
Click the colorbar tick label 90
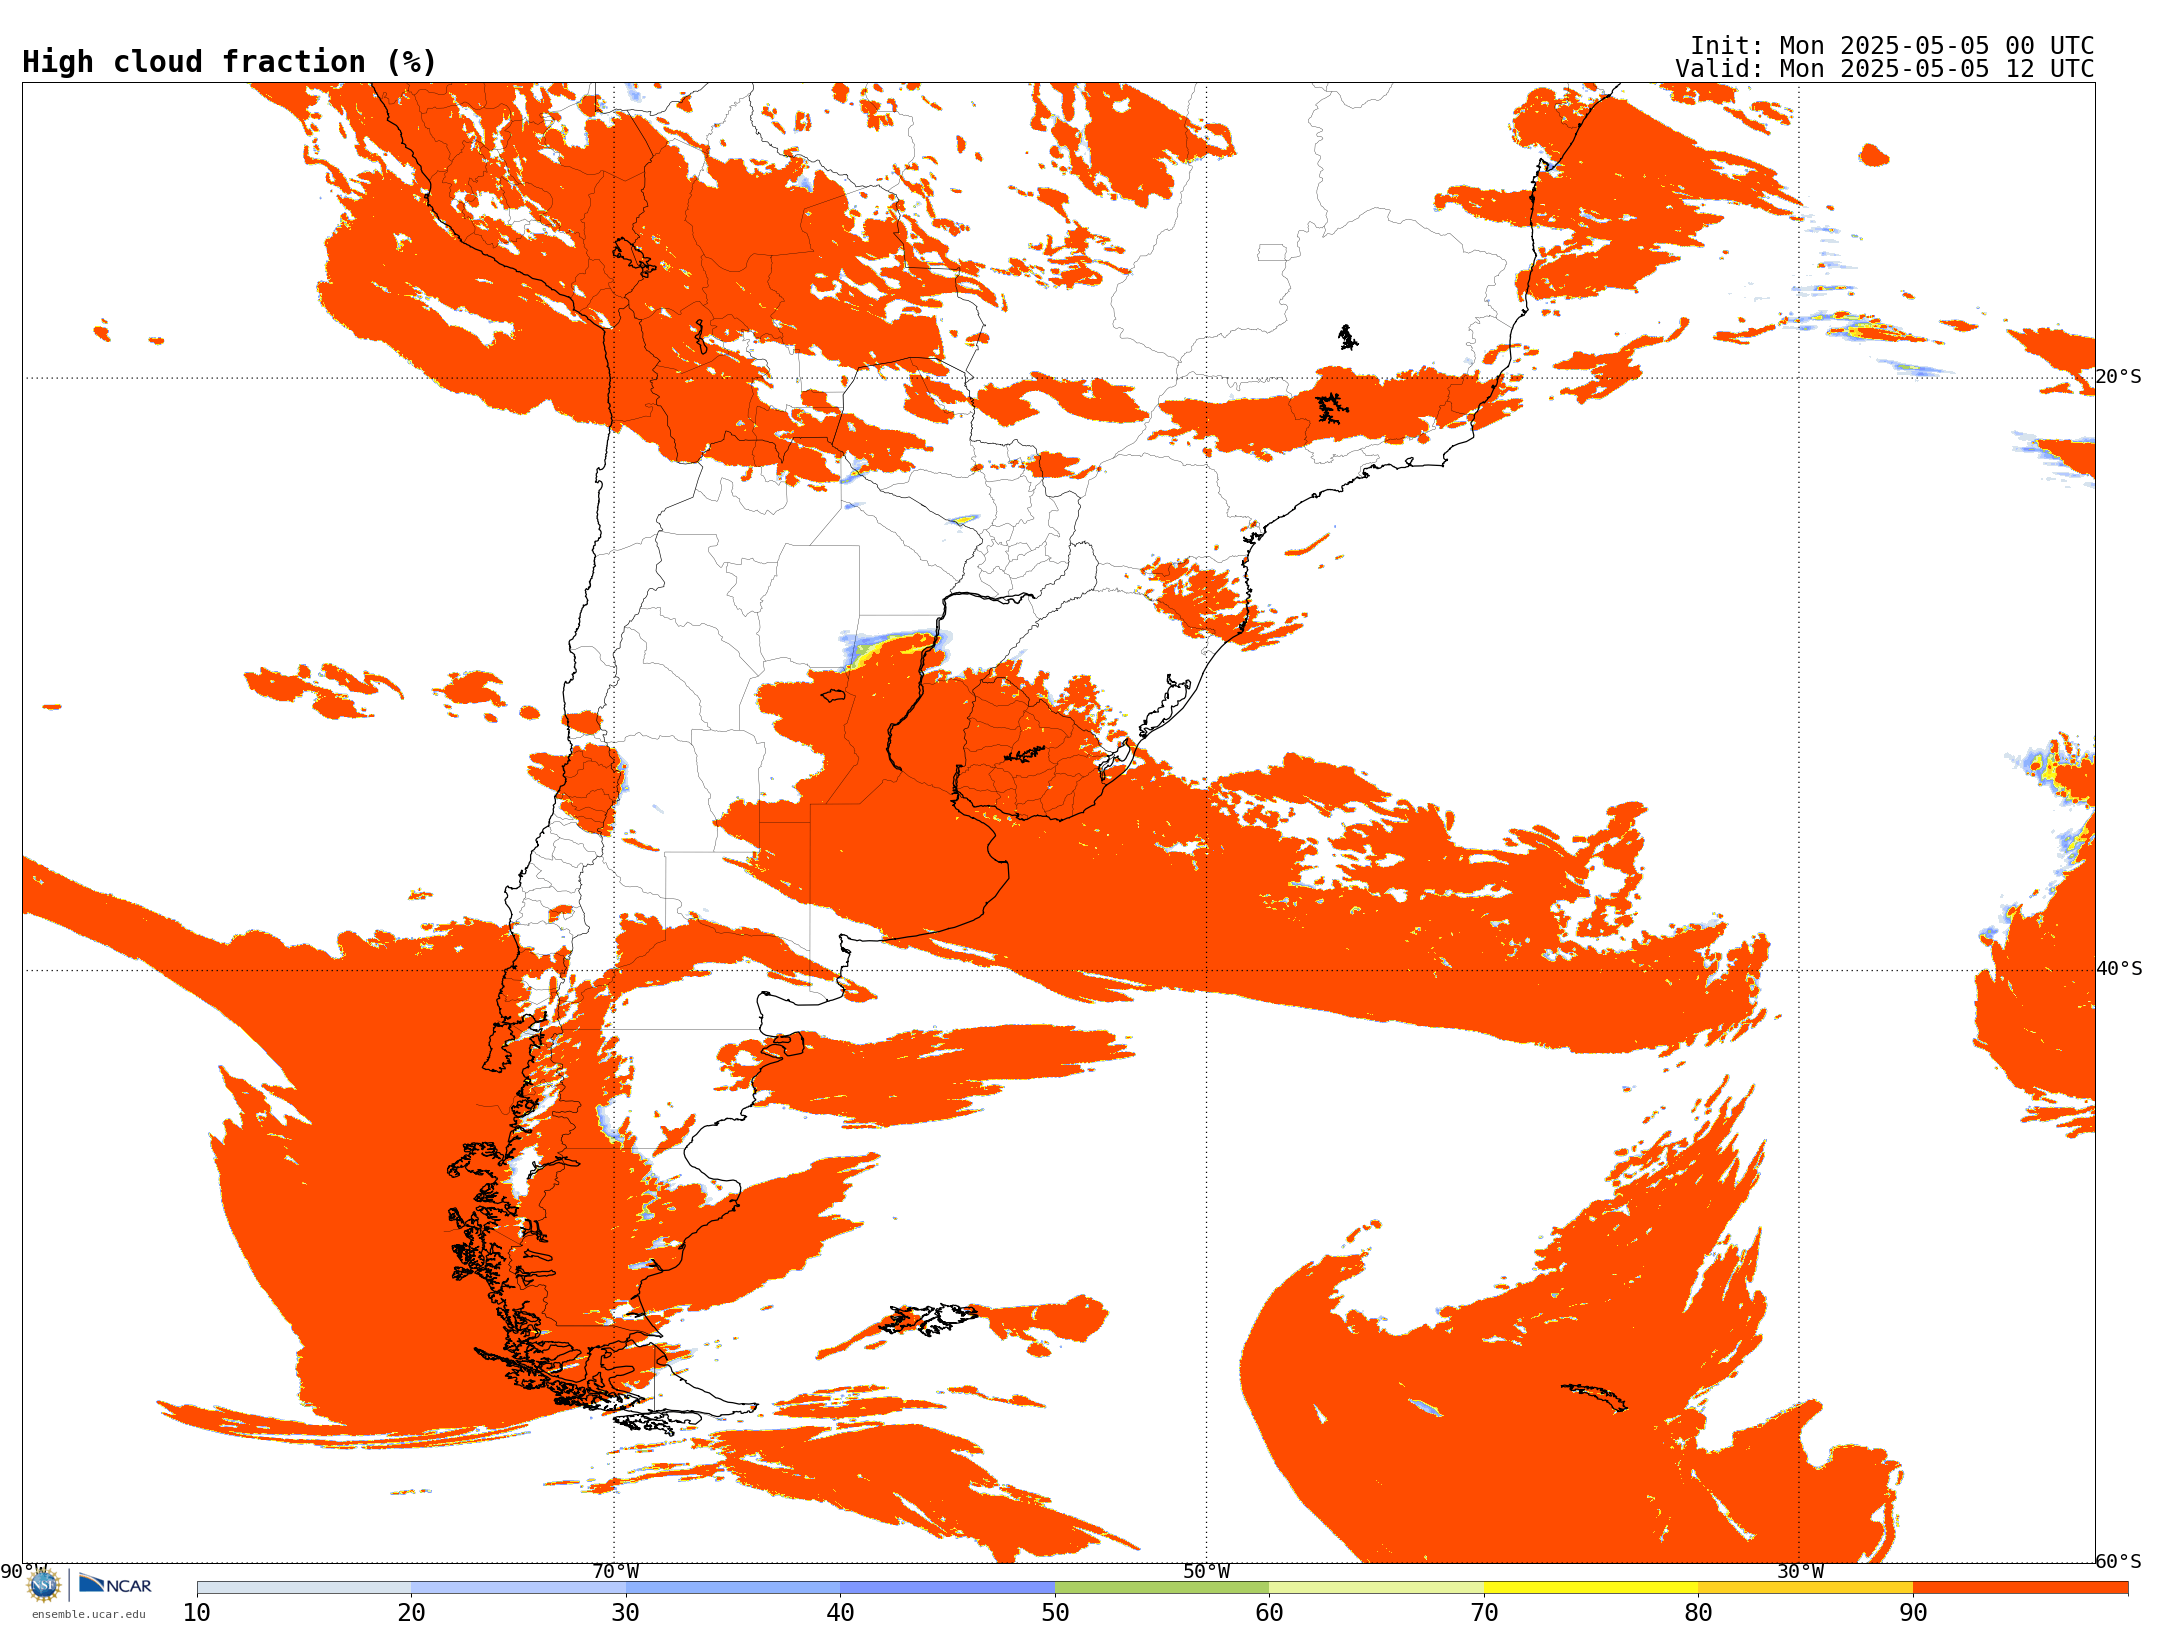coord(1913,1613)
